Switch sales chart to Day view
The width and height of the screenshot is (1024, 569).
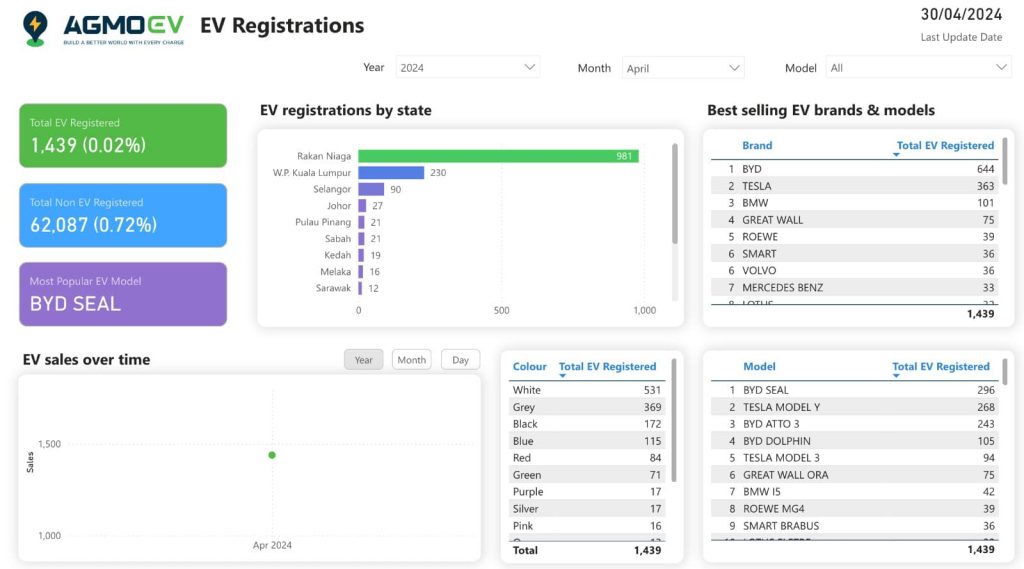pyautogui.click(x=460, y=360)
